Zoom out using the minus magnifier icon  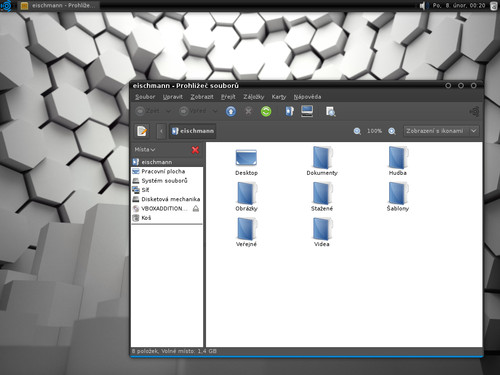pos(357,131)
